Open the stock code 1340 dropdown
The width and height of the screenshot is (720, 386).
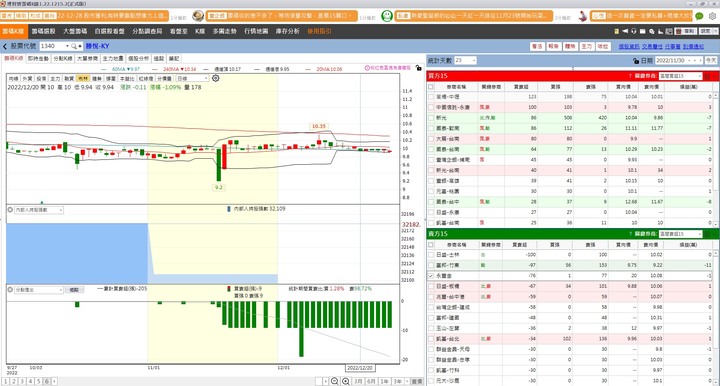[x=67, y=46]
